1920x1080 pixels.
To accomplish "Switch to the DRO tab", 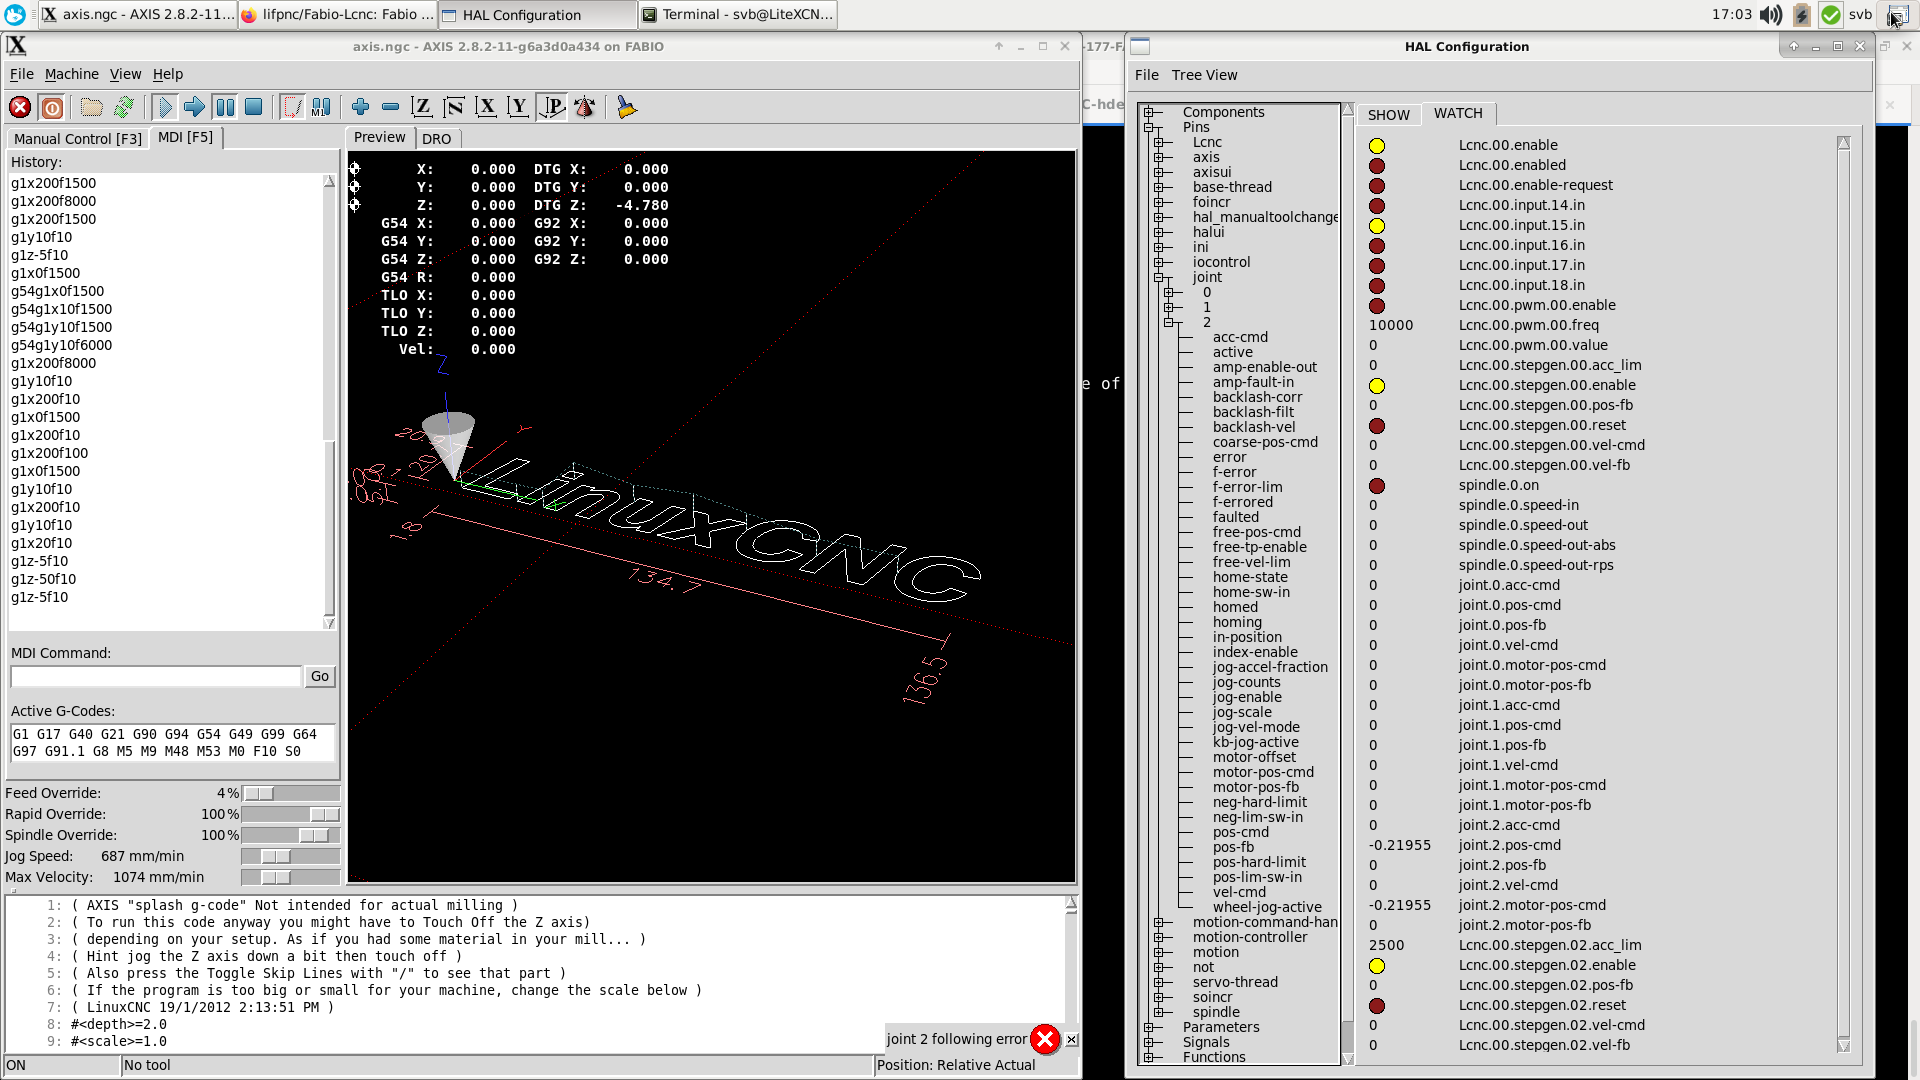I will click(x=437, y=139).
